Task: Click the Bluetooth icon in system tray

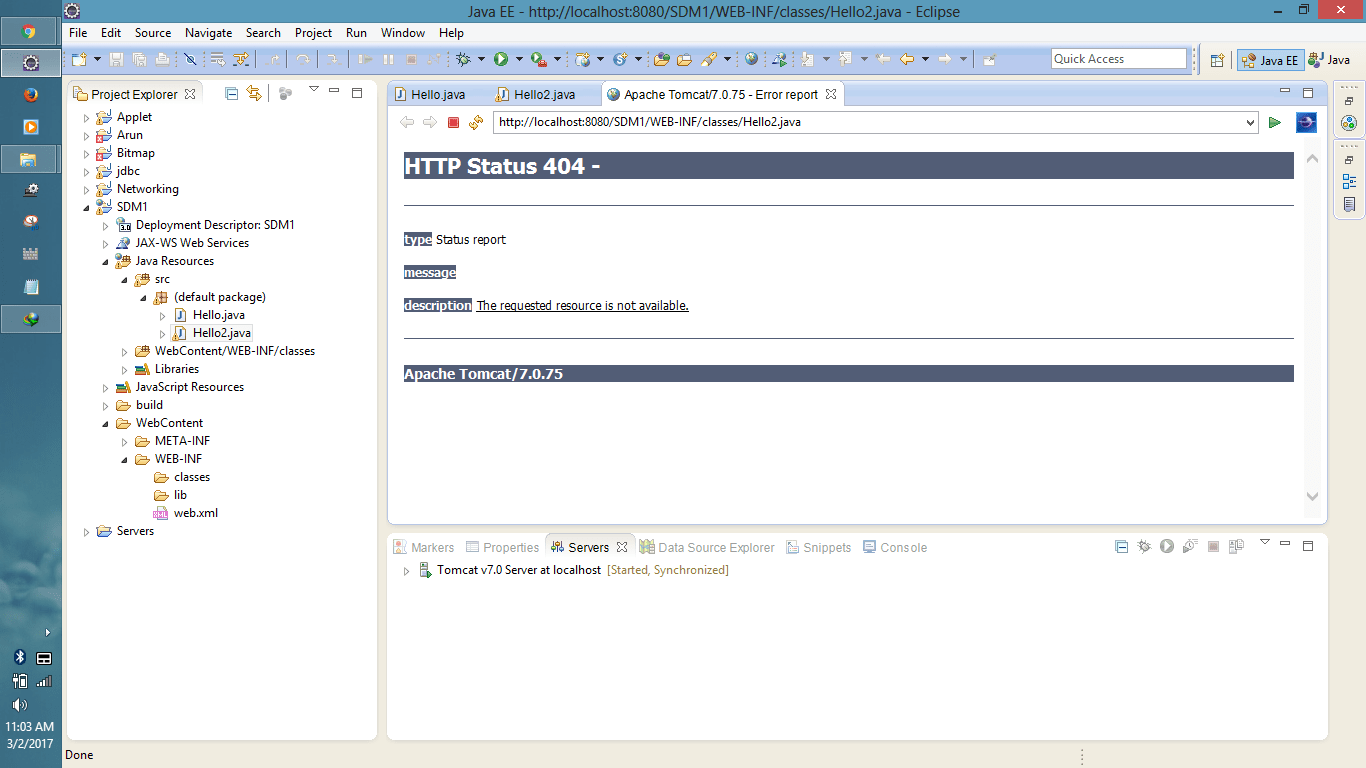Action: [19, 657]
